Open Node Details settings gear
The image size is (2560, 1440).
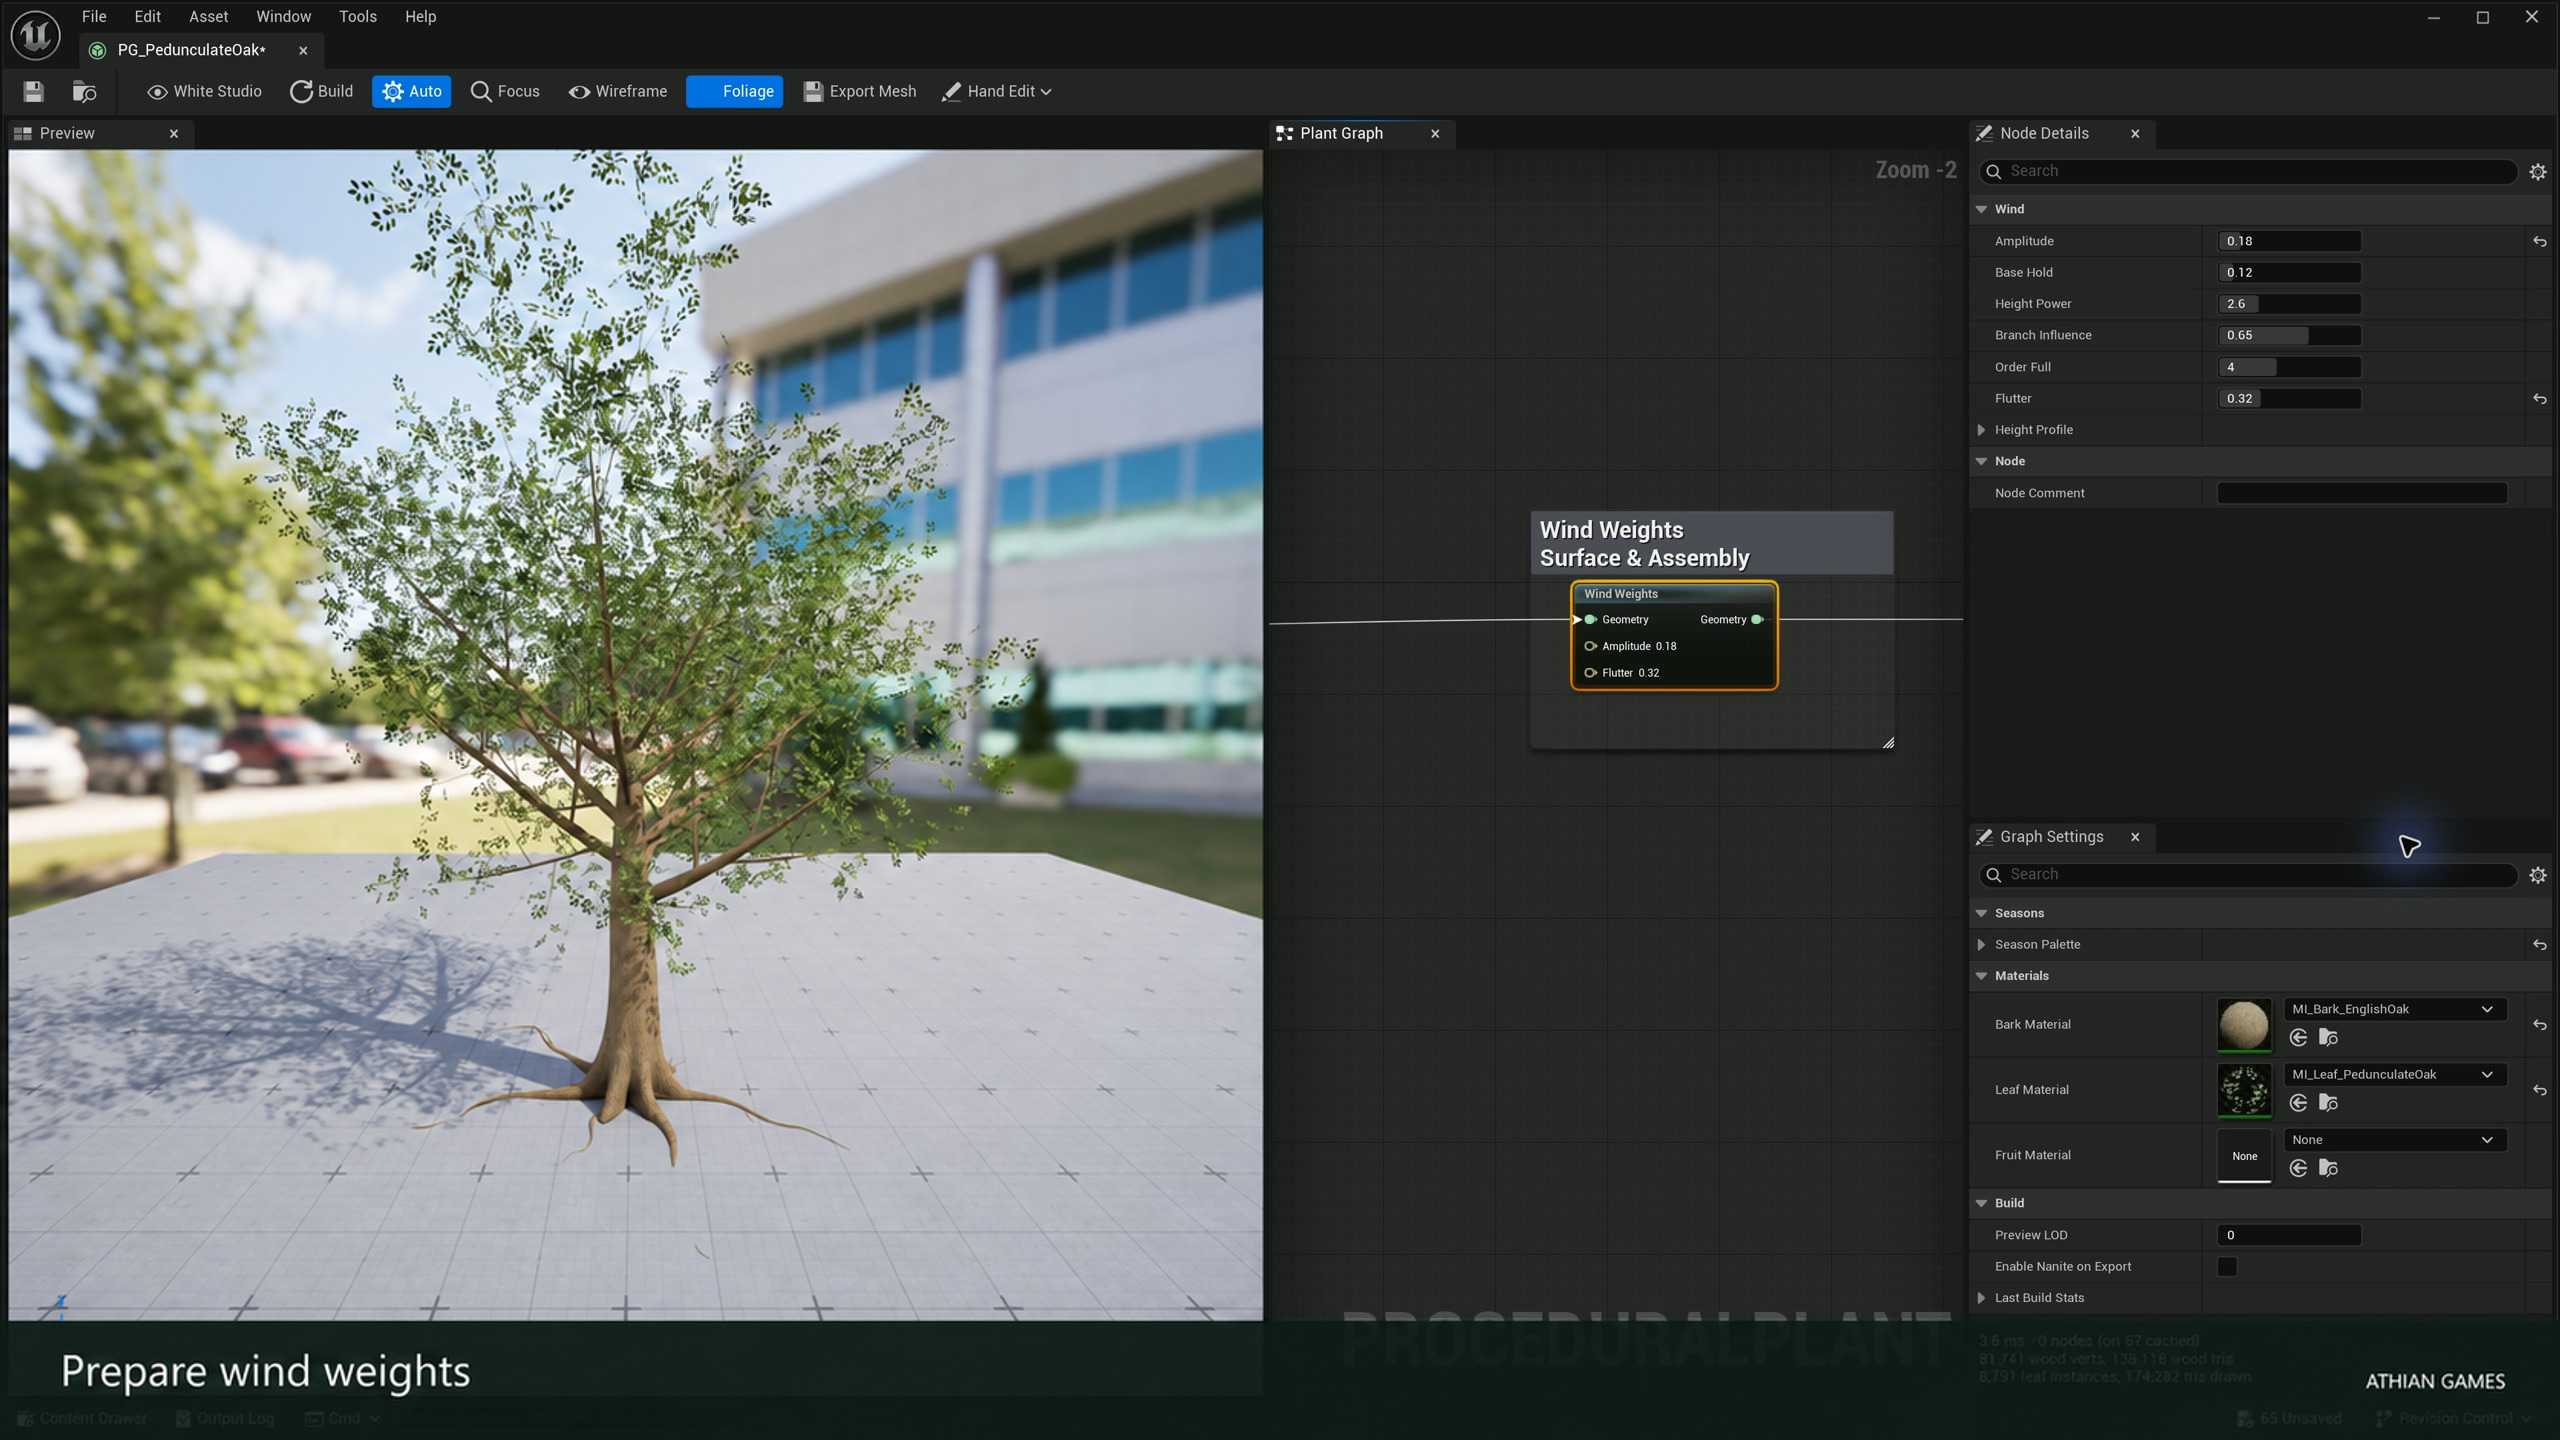click(2537, 171)
